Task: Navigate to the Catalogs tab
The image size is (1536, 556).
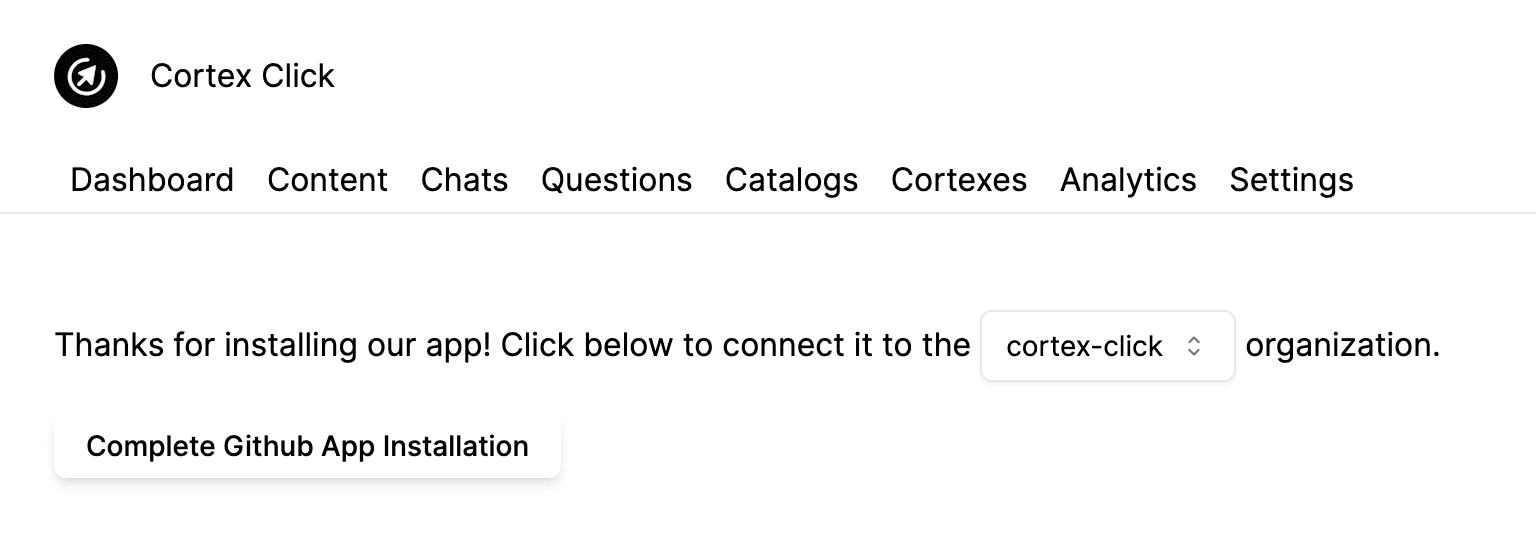Action: point(792,180)
